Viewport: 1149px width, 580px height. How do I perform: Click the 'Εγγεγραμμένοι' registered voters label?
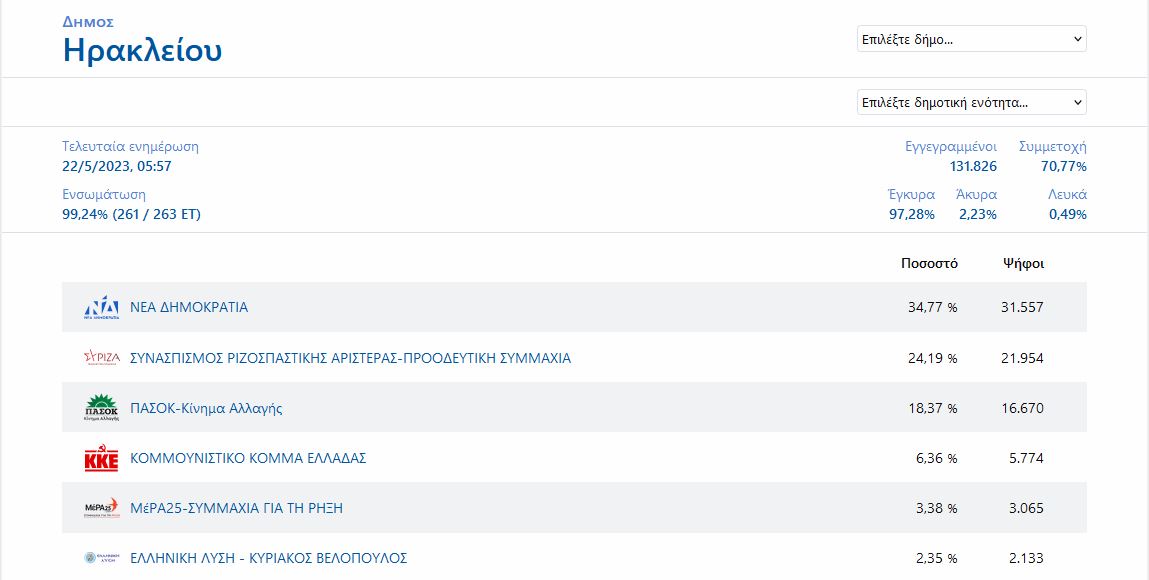(x=950, y=146)
